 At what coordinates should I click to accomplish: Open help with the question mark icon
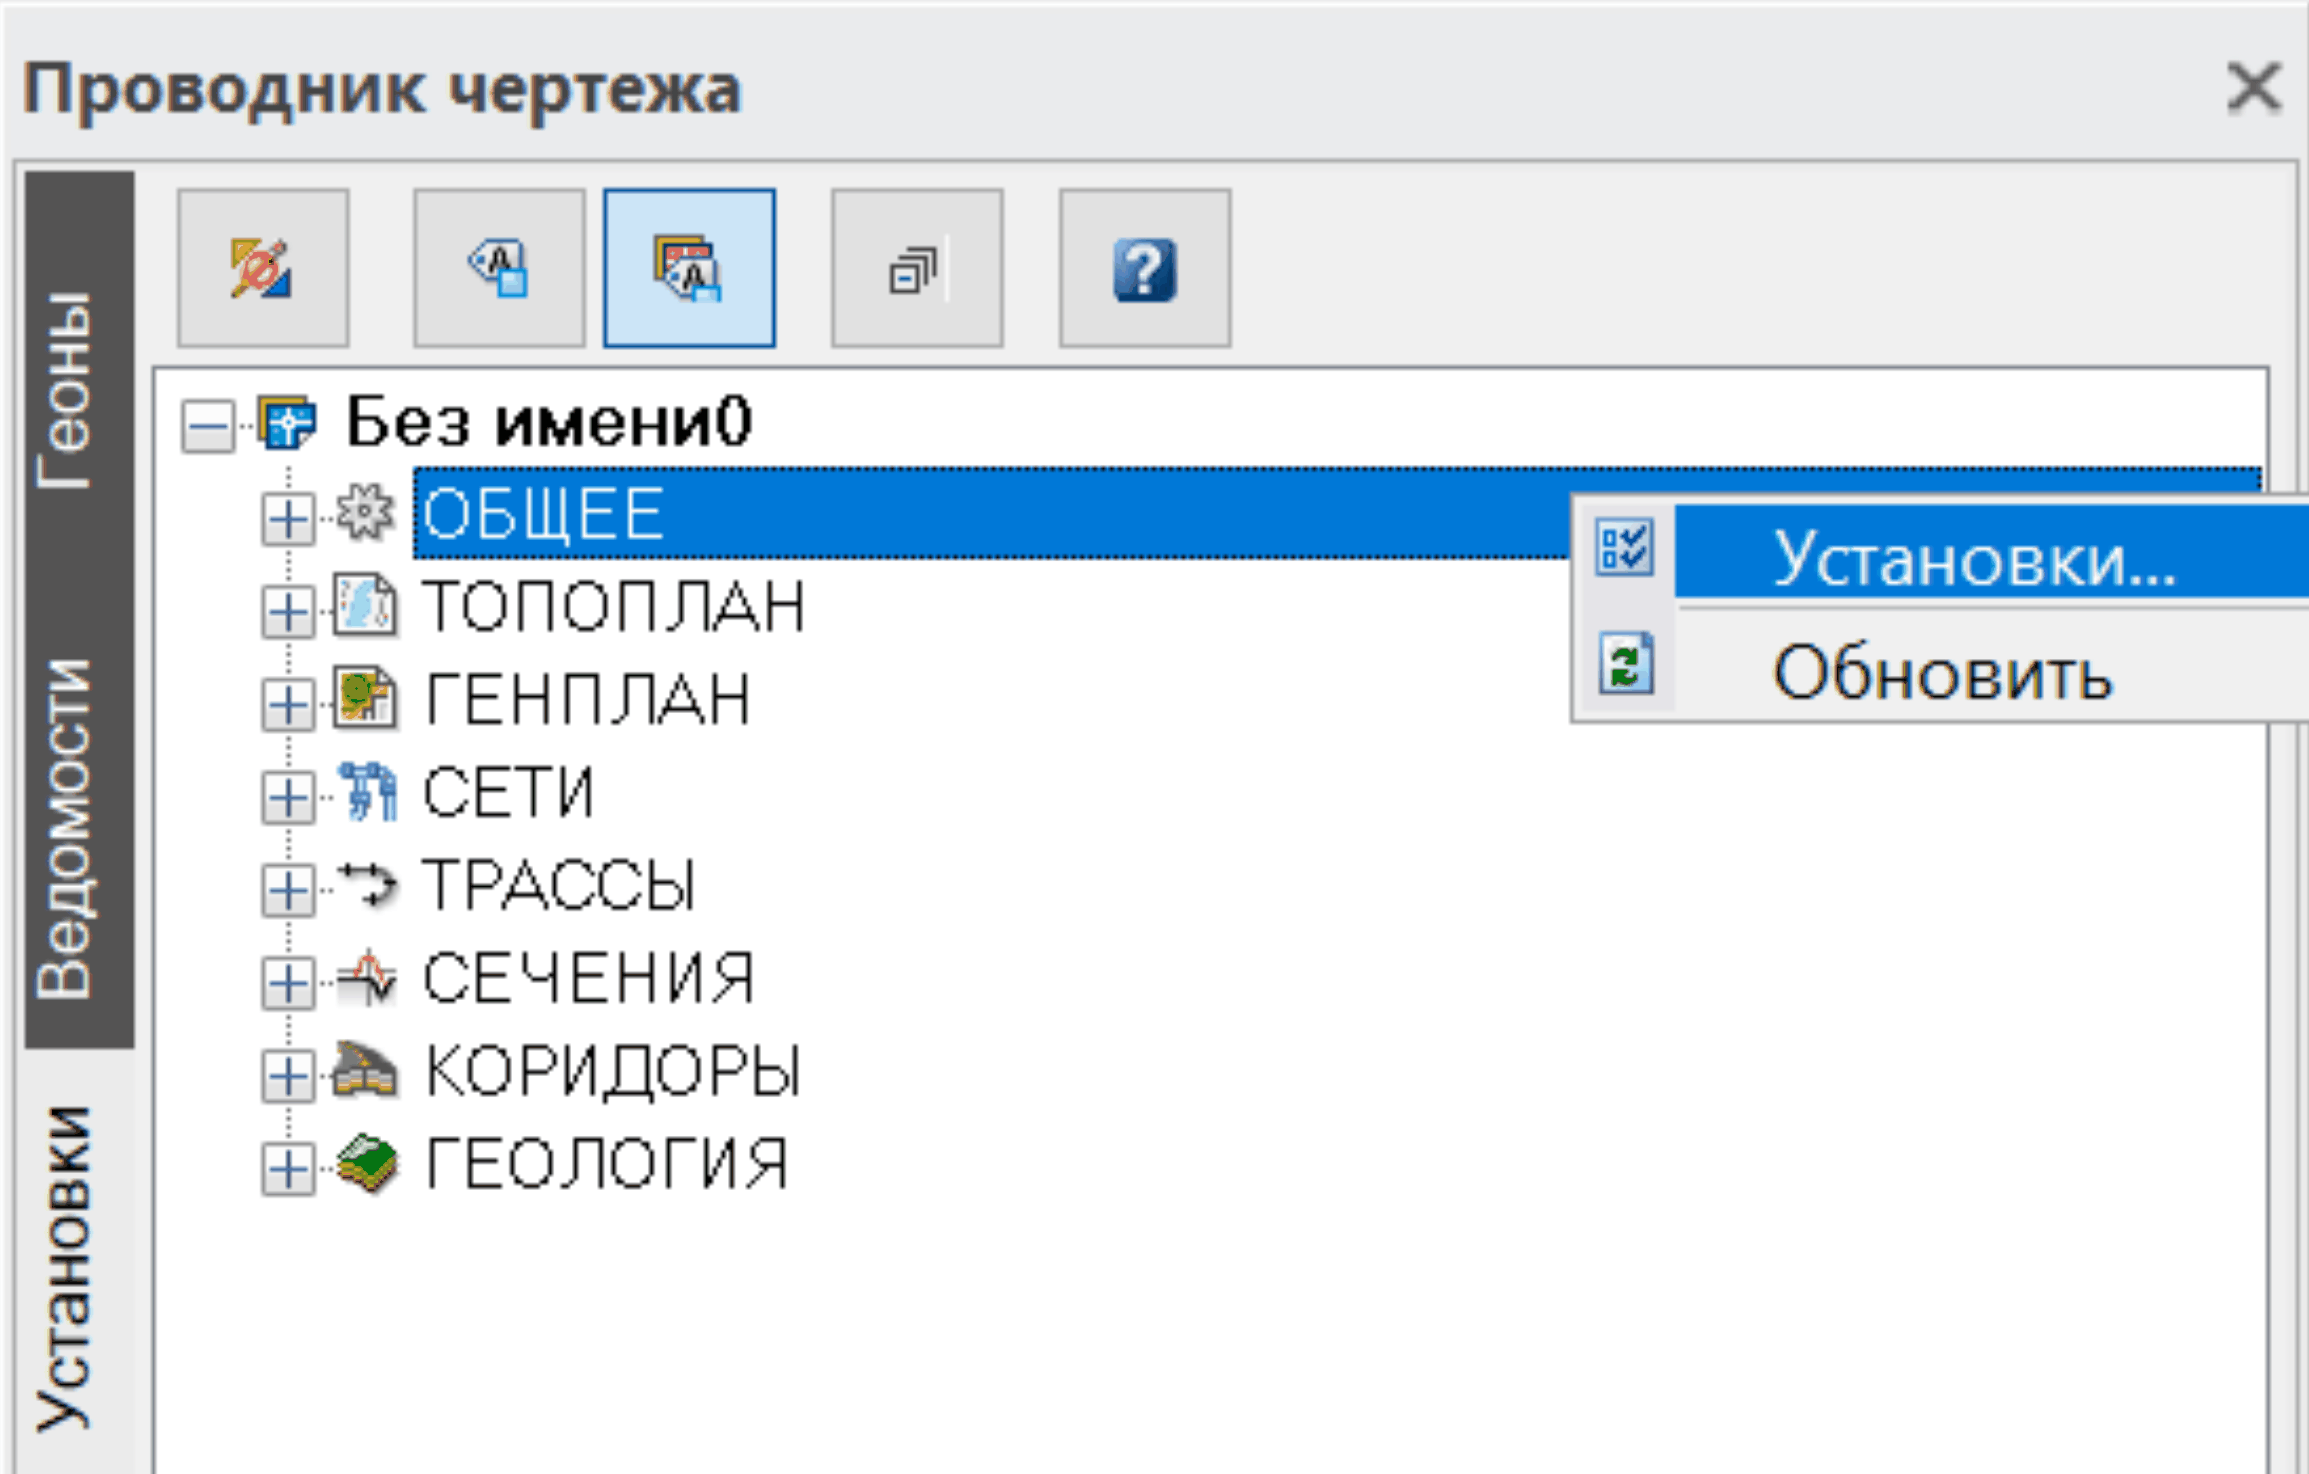pyautogui.click(x=1144, y=268)
